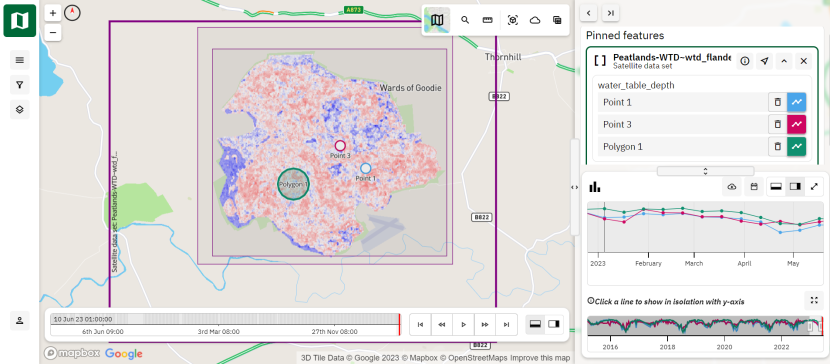Click the skip-to-end panel arrow button
The height and width of the screenshot is (364, 830).
point(610,13)
